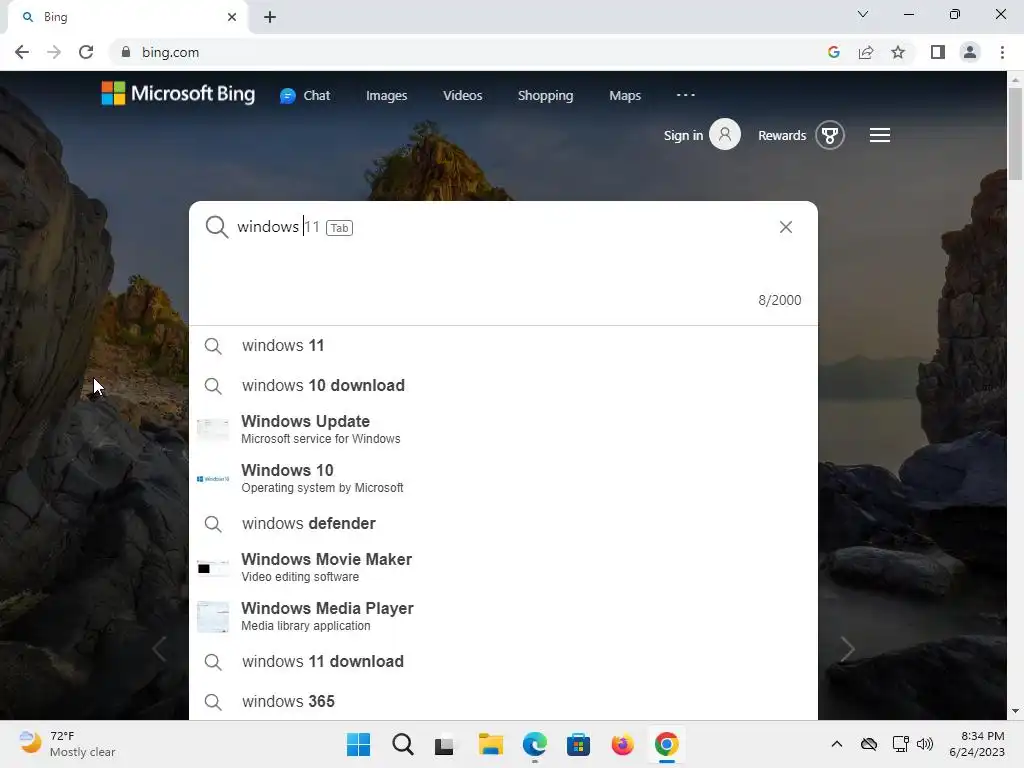Click the lock icon for site information
The height and width of the screenshot is (768, 1024).
coord(126,52)
